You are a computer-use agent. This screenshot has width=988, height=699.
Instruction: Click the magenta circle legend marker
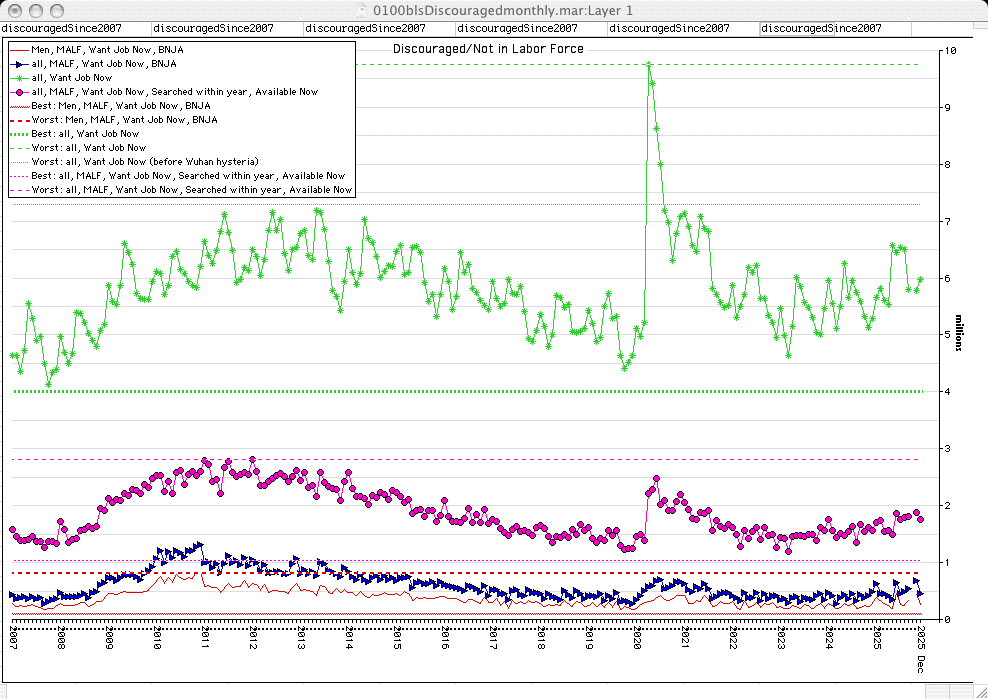click(20, 91)
